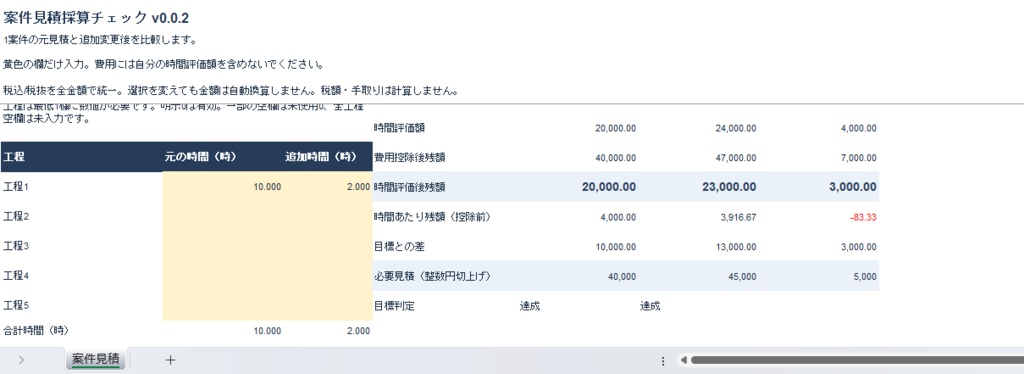Click the 目標判定 label

point(394,305)
